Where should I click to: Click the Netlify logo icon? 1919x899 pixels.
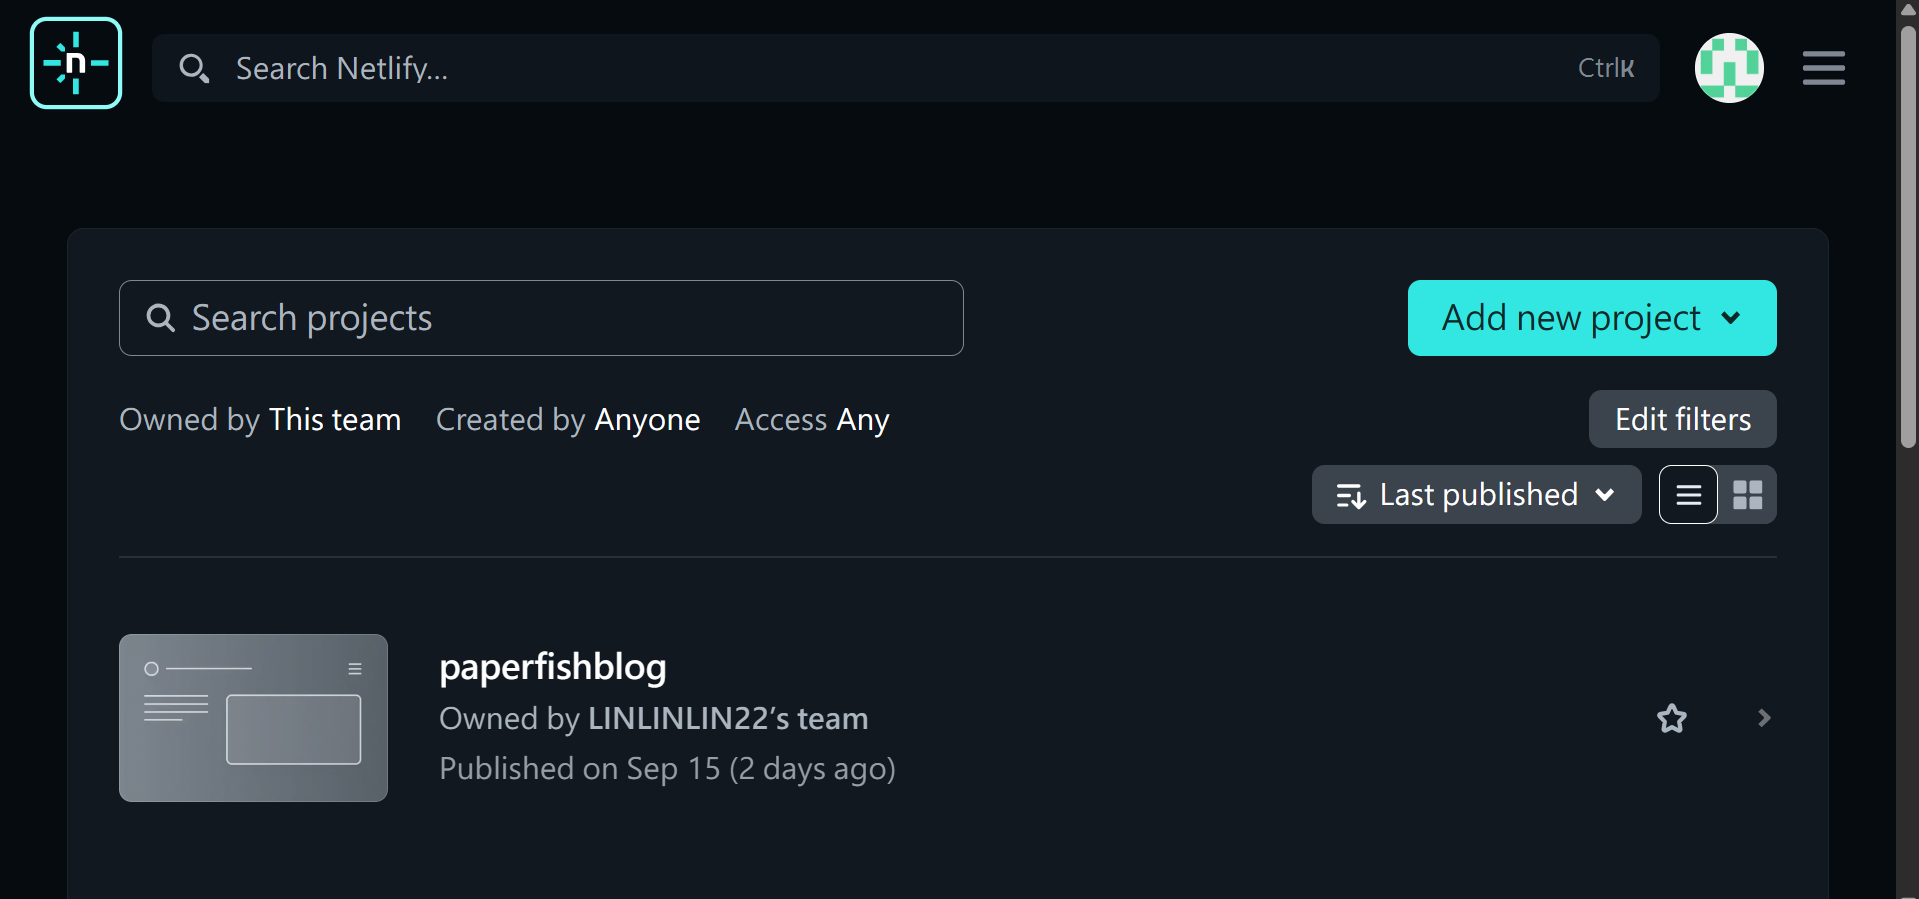click(76, 63)
